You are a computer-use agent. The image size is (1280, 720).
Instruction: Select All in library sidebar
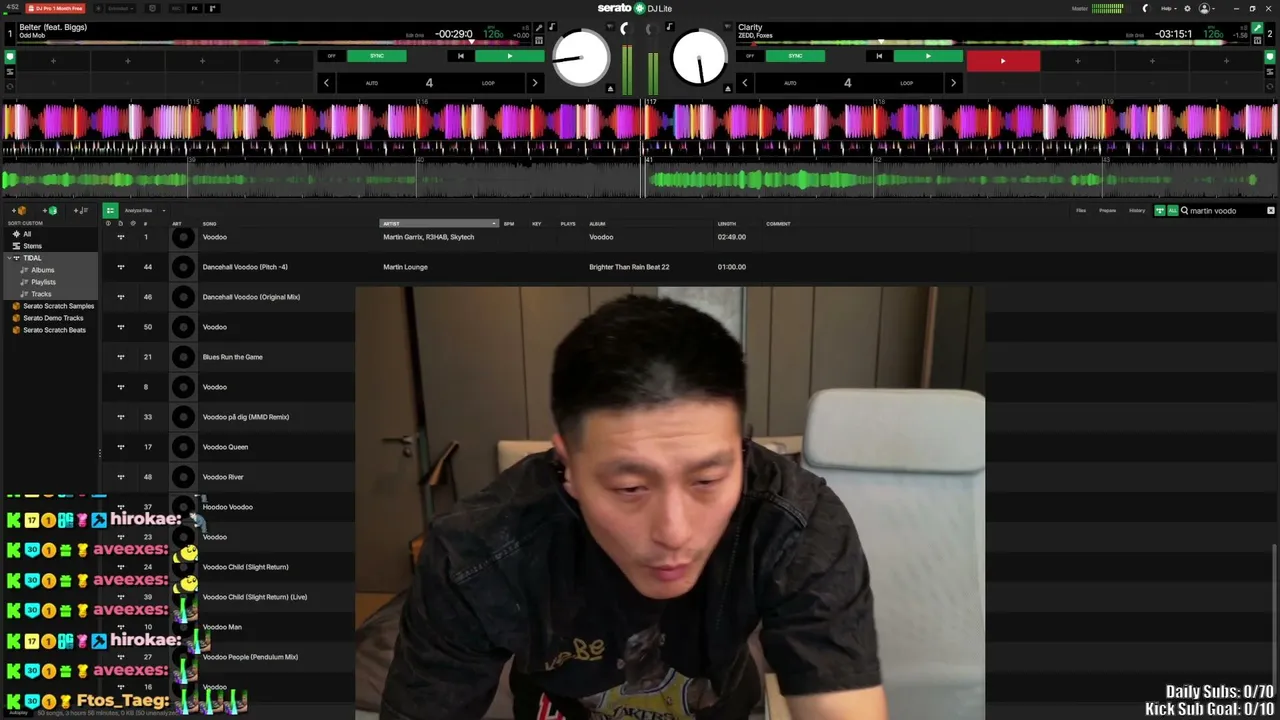coord(27,234)
